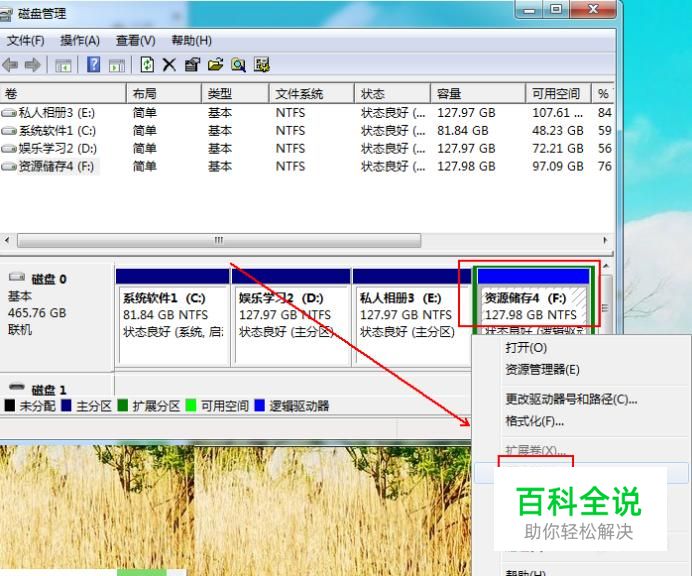Screen dimensions: 692x576
Task: Click the 48.23 GB free space cell
Action: coord(558,131)
